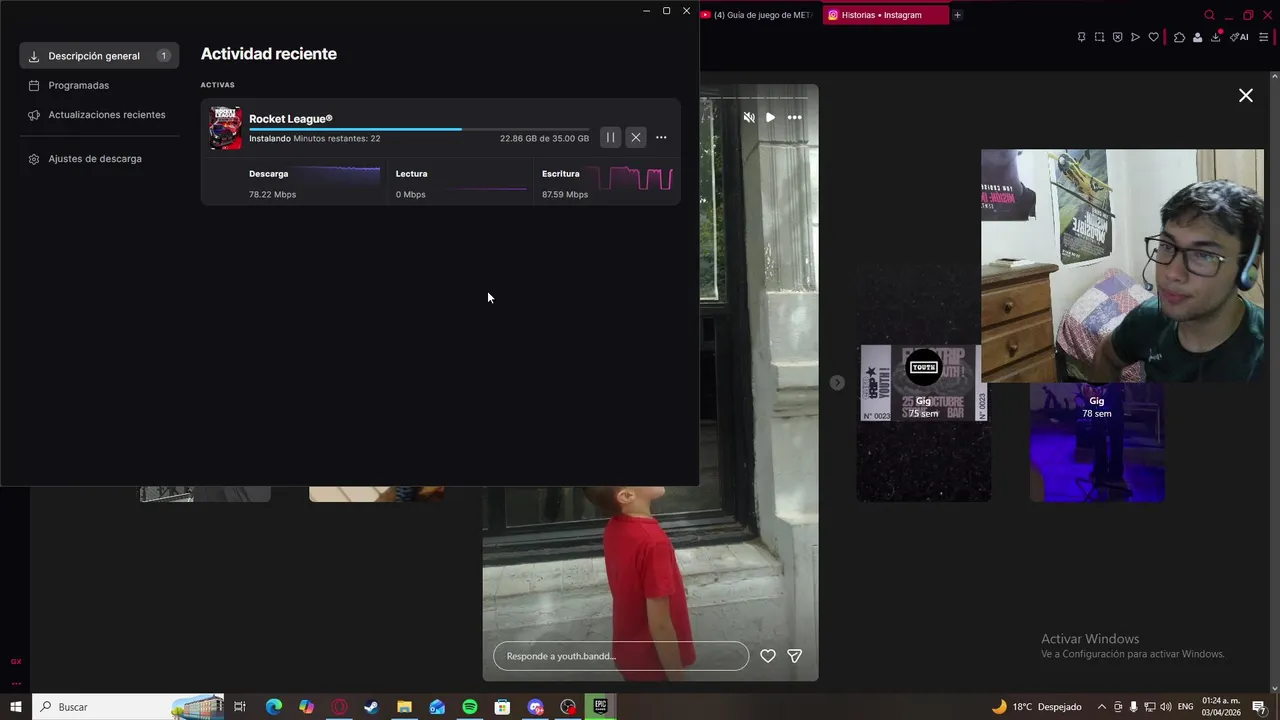The image size is (1280, 720).
Task: Open the browser AI assistant
Action: [x=1239, y=37]
